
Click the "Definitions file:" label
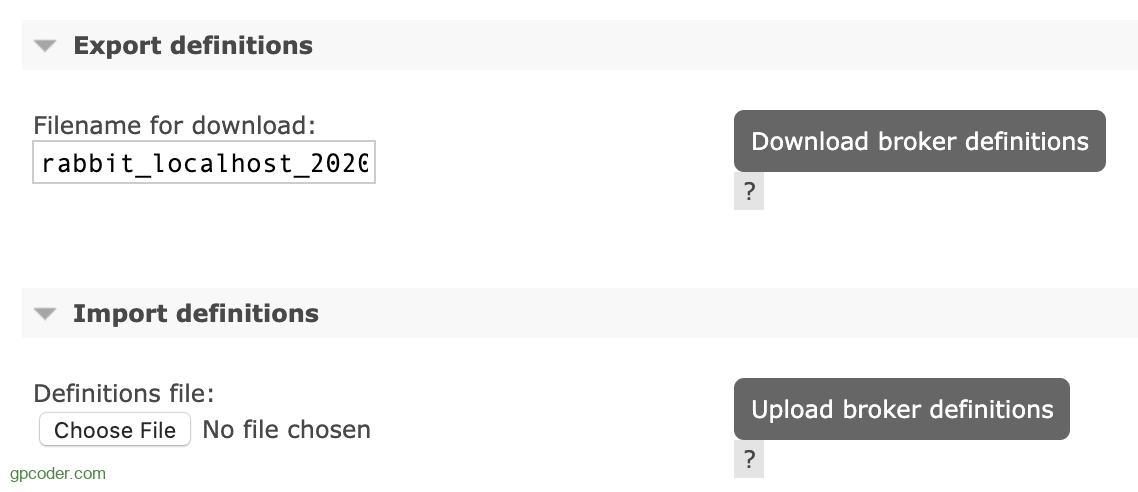[x=124, y=394]
